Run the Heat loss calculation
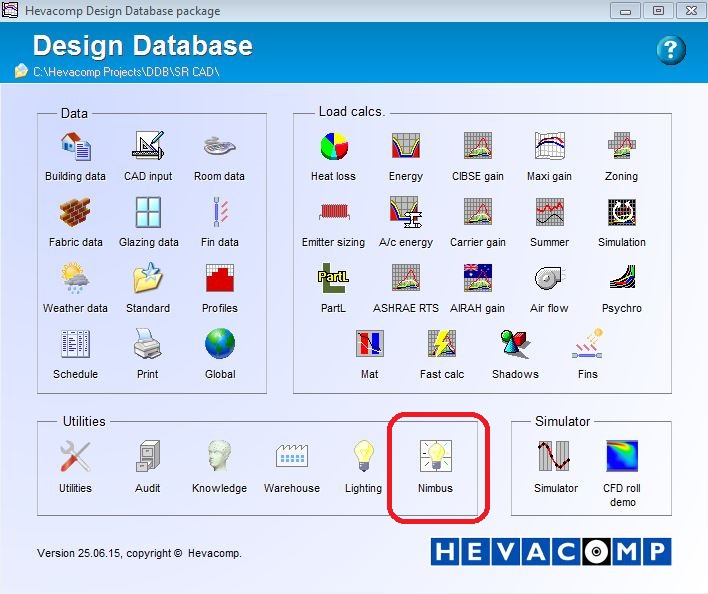 pos(334,146)
